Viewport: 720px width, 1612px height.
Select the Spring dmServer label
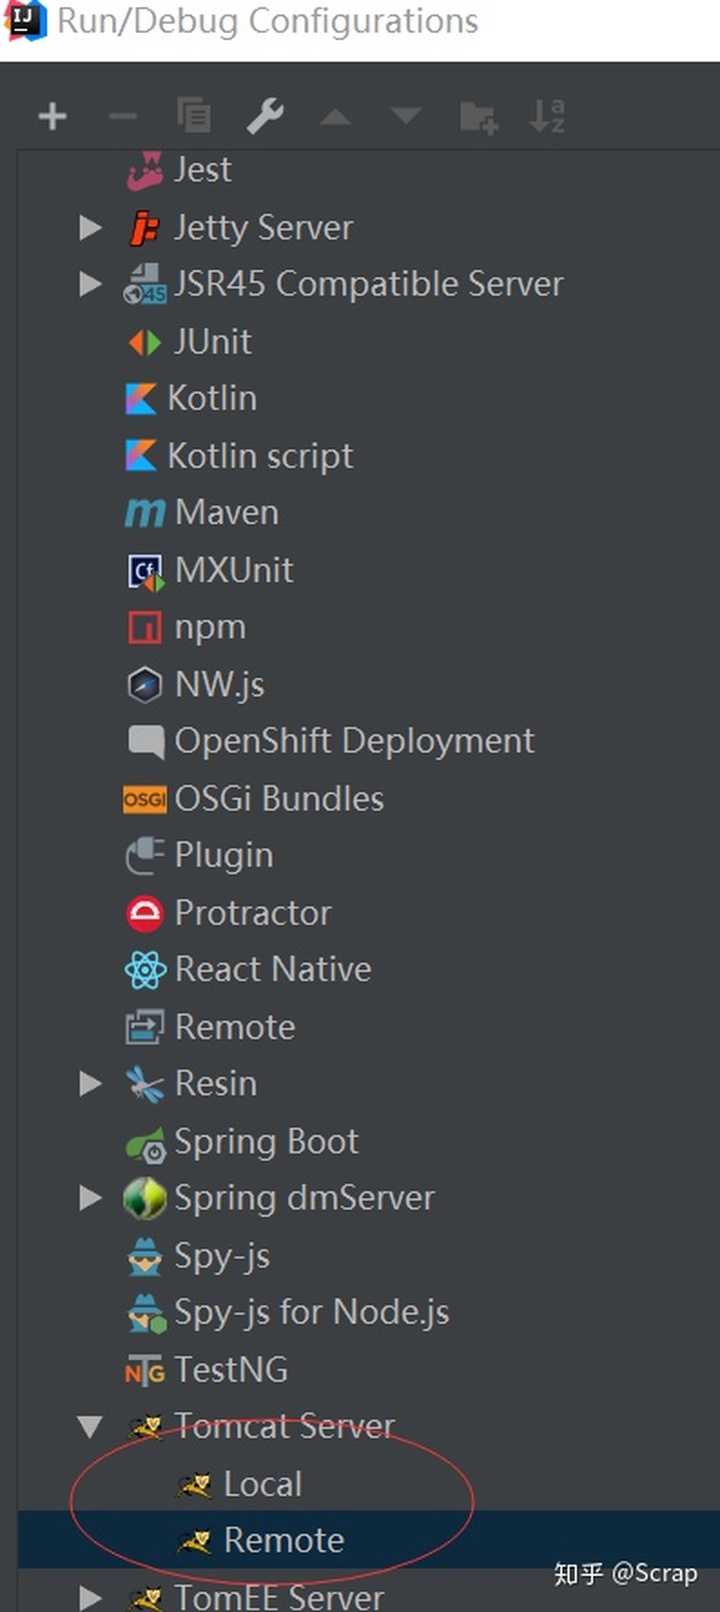(x=305, y=1198)
